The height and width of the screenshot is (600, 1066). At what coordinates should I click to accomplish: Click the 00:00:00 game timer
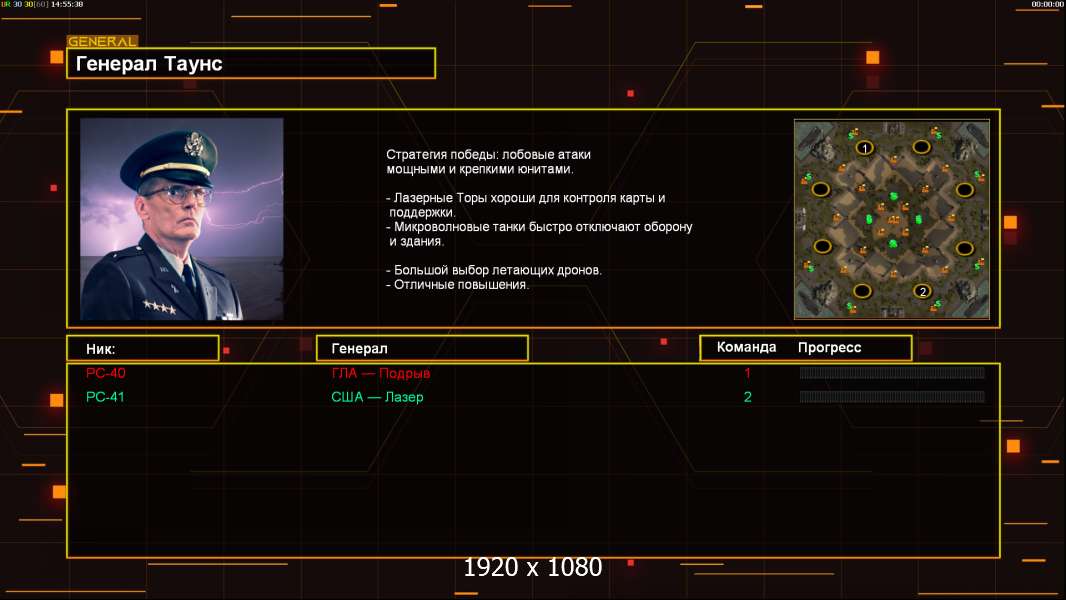click(x=1047, y=4)
